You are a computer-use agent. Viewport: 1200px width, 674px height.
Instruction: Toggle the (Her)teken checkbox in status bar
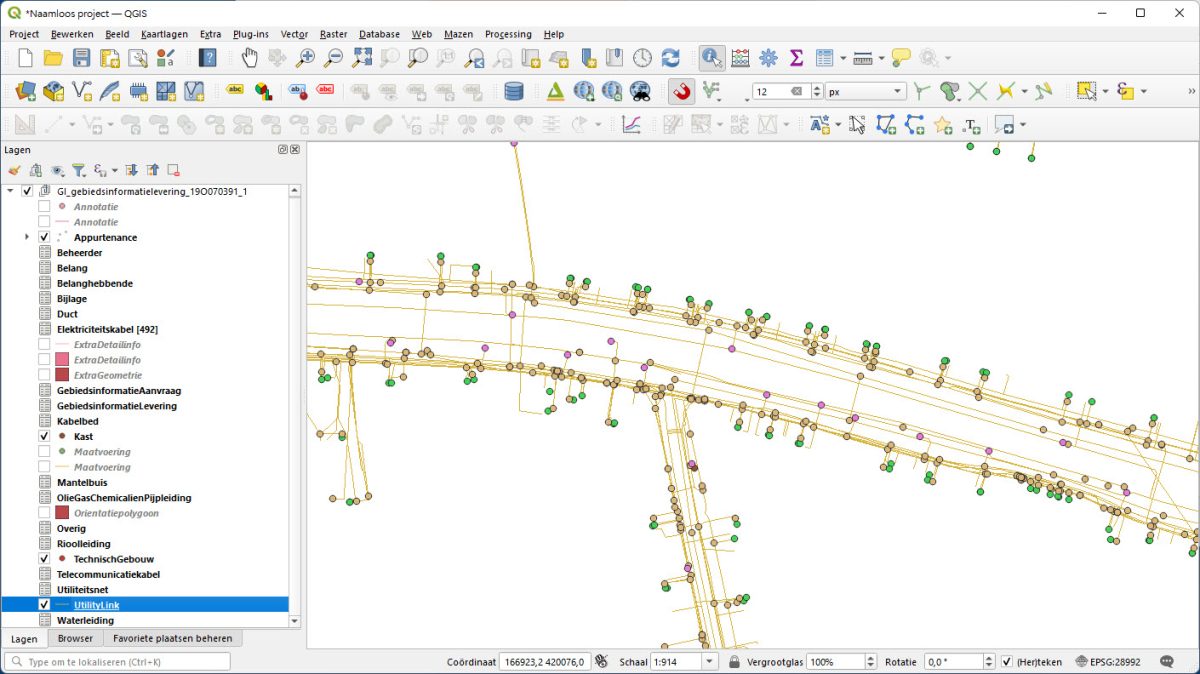1005,661
